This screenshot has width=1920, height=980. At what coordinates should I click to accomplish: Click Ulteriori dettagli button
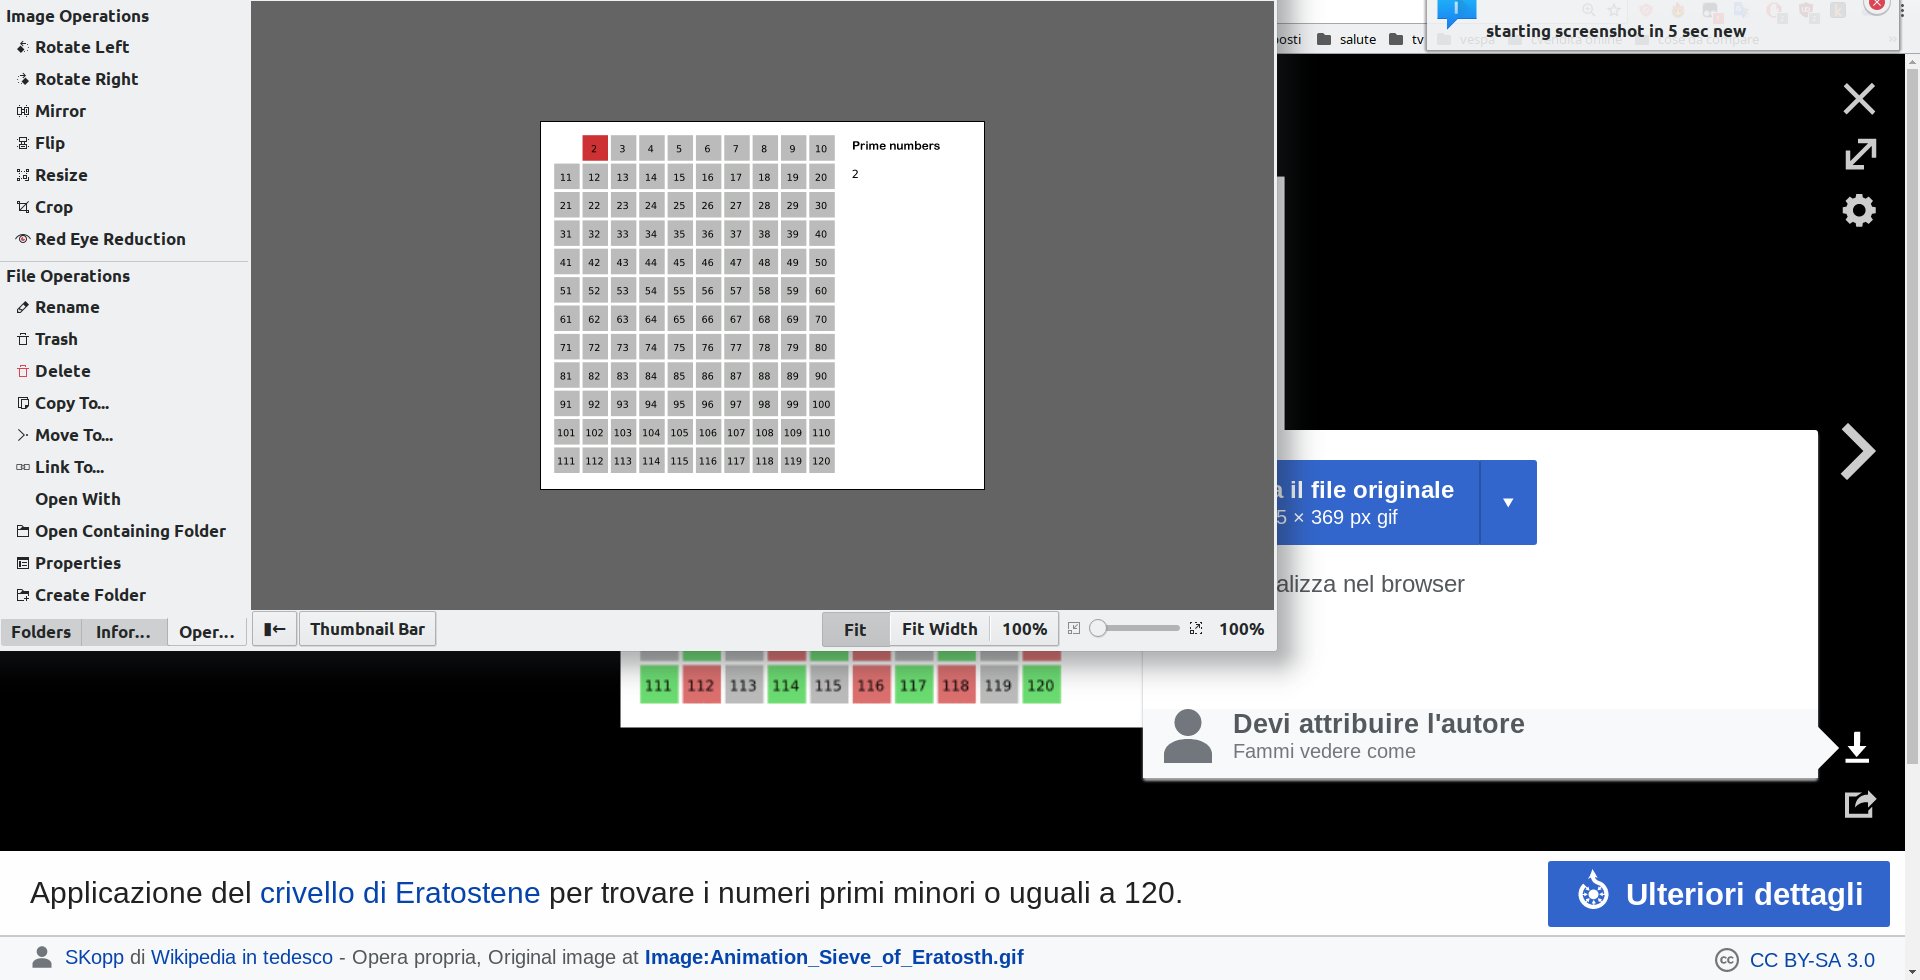[1718, 894]
